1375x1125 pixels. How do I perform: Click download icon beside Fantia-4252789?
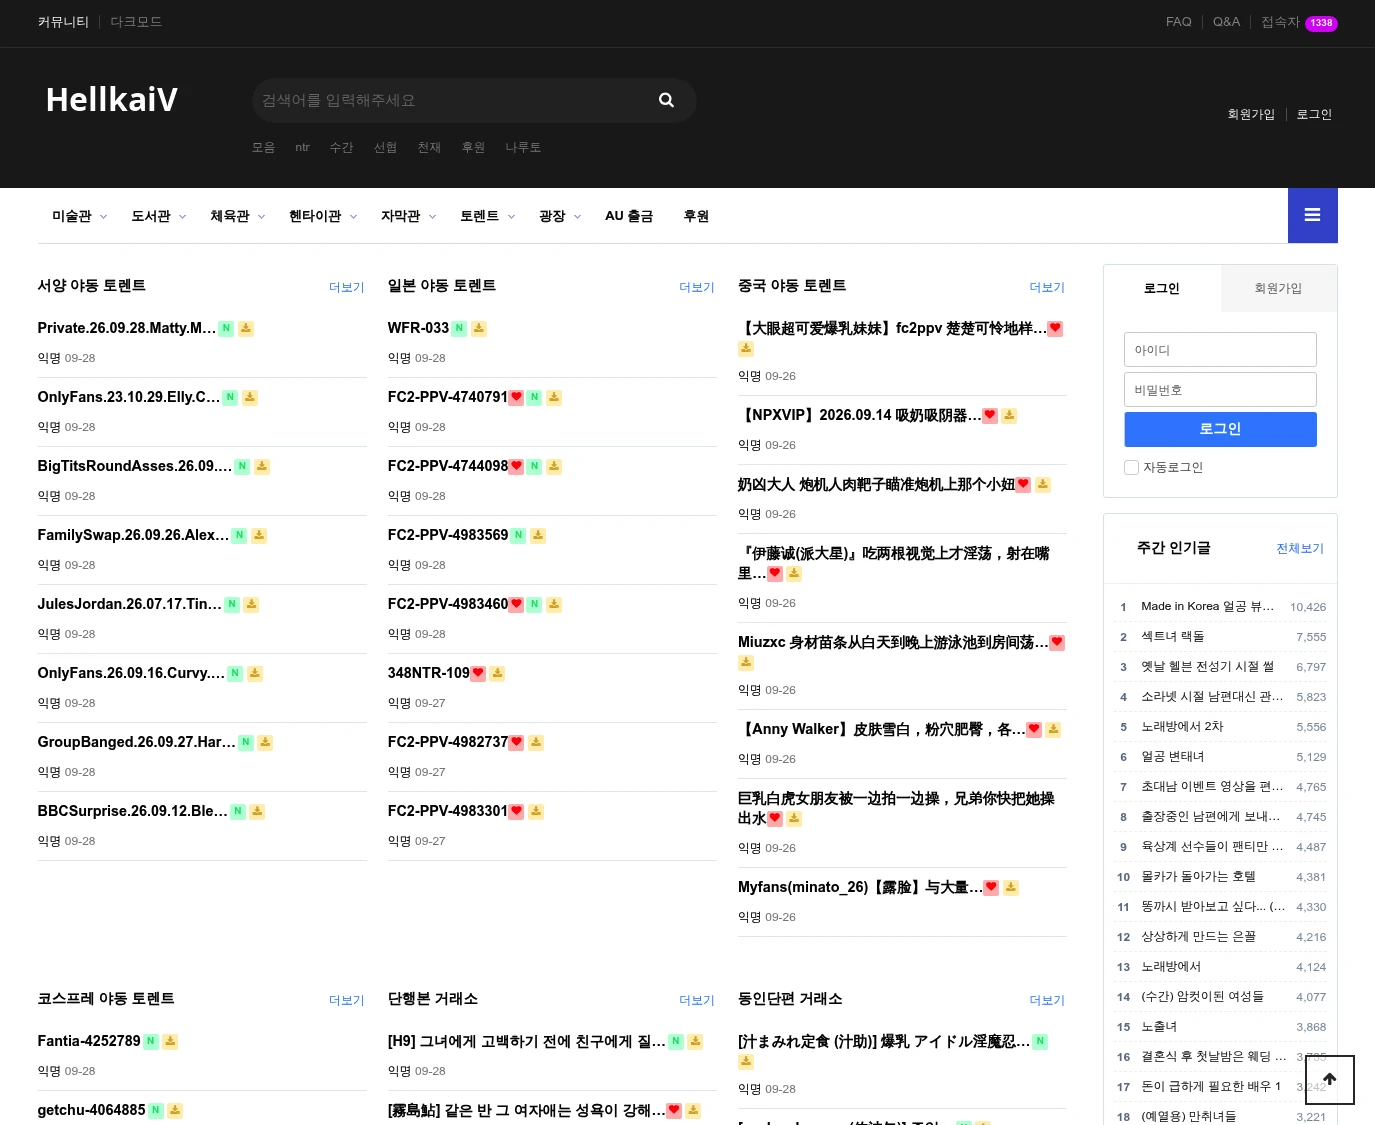170,1041
